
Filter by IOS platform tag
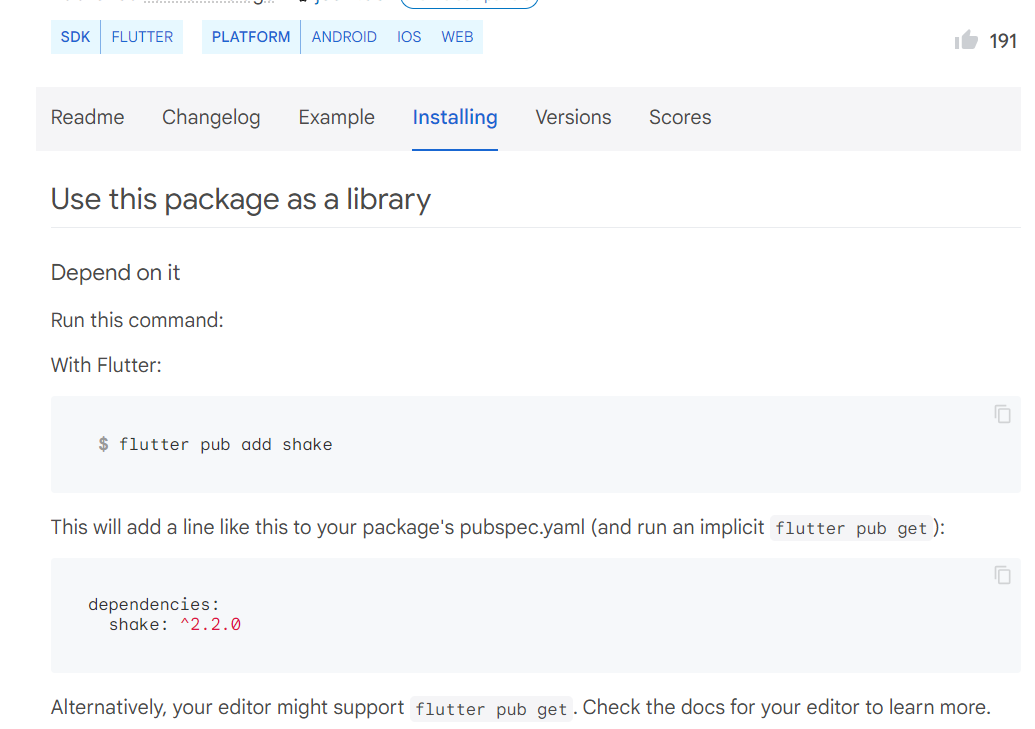(x=409, y=37)
